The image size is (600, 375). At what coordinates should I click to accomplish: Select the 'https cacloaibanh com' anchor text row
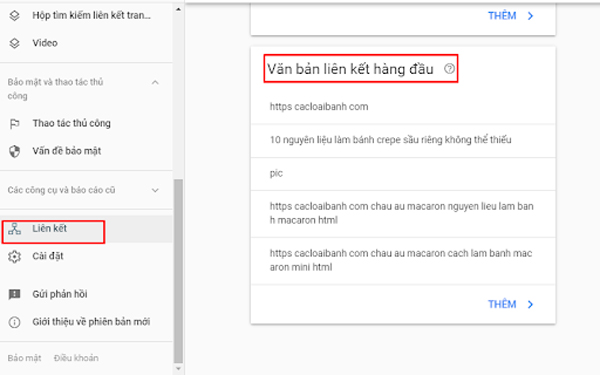tap(403, 107)
